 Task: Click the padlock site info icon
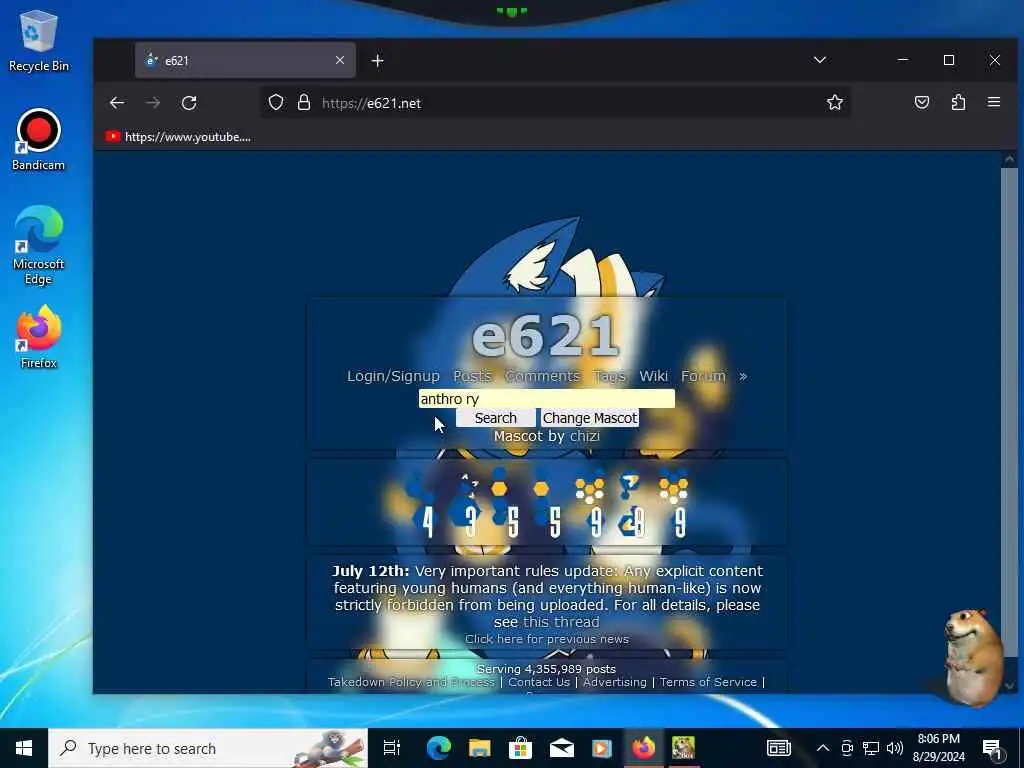pyautogui.click(x=304, y=103)
